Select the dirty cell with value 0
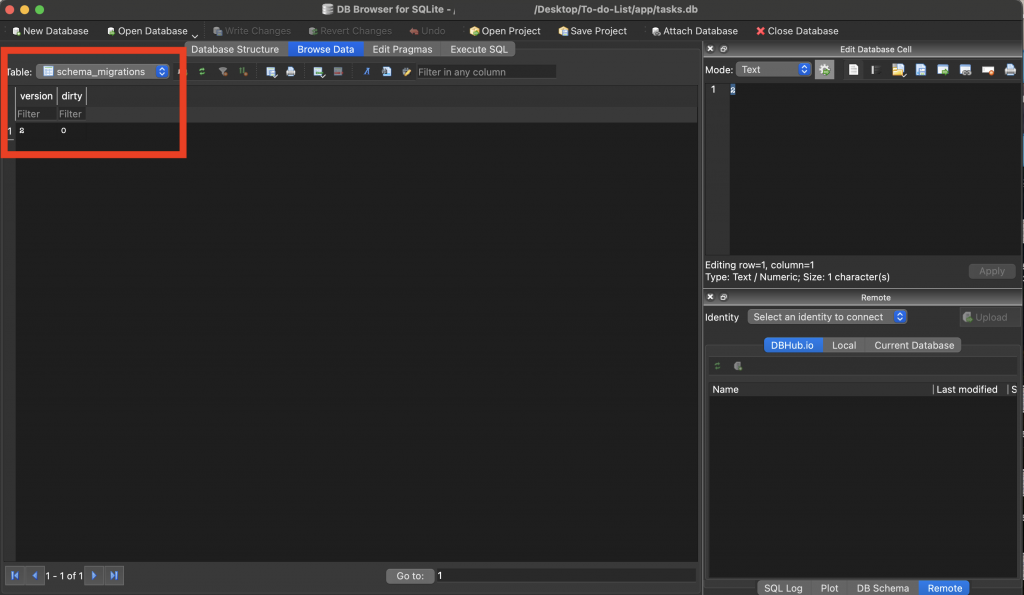 point(71,131)
